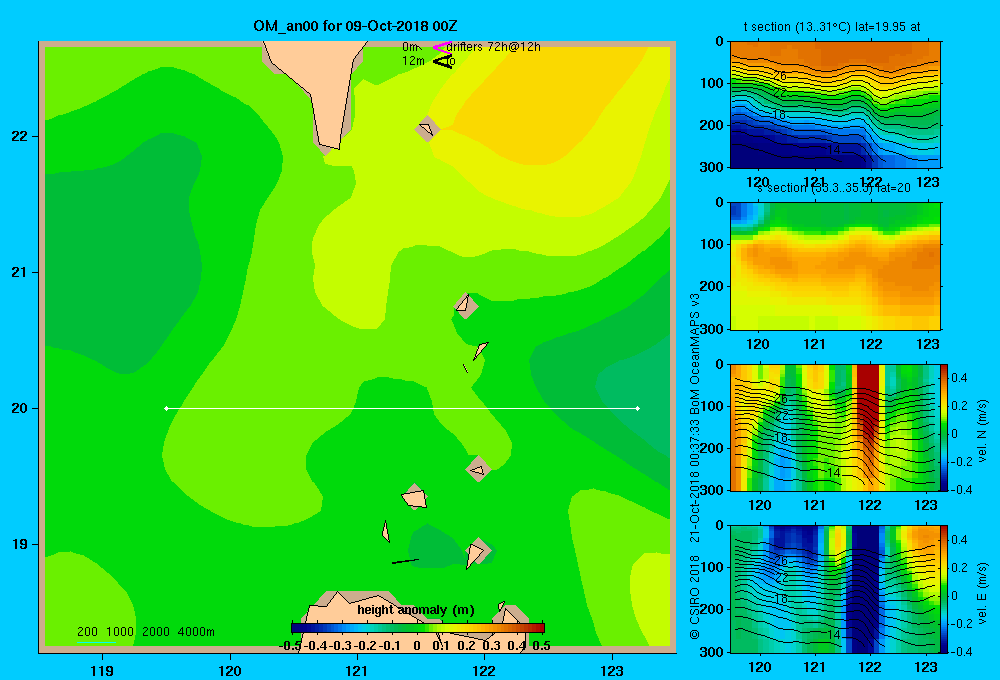Click the small island near latitude 22 east of the landmass
1000x680 pixels.
[427, 129]
